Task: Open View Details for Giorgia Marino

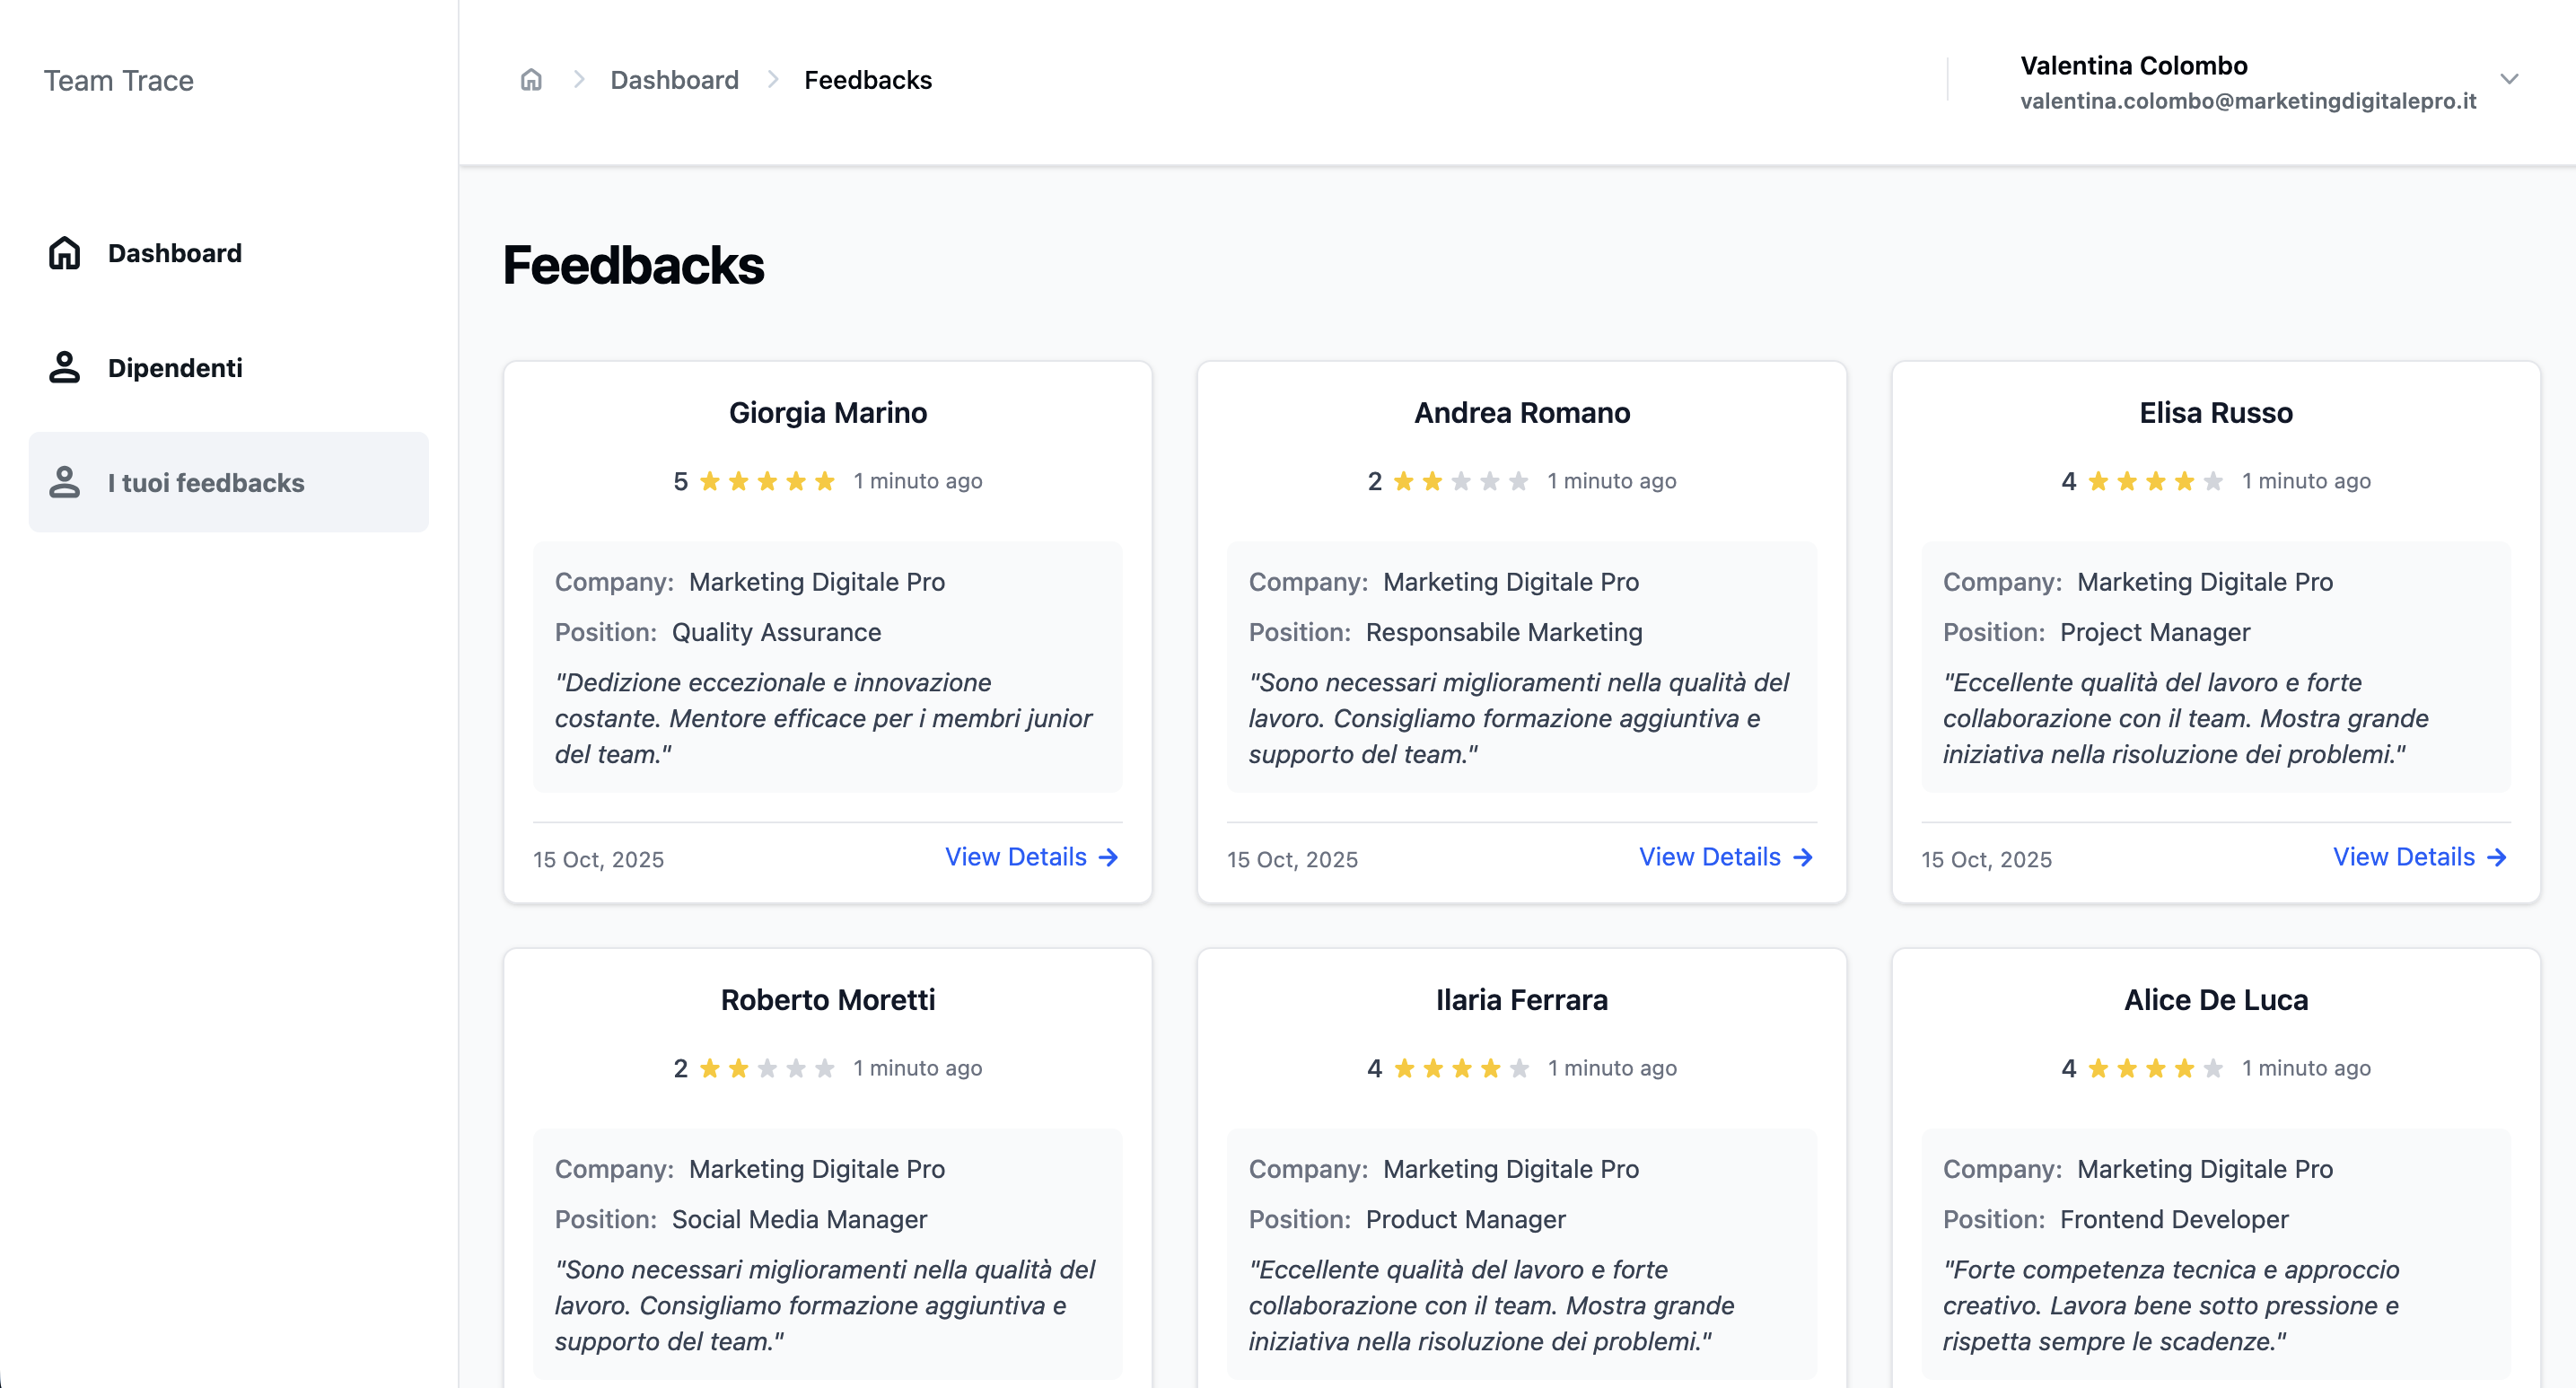Action: (1015, 857)
